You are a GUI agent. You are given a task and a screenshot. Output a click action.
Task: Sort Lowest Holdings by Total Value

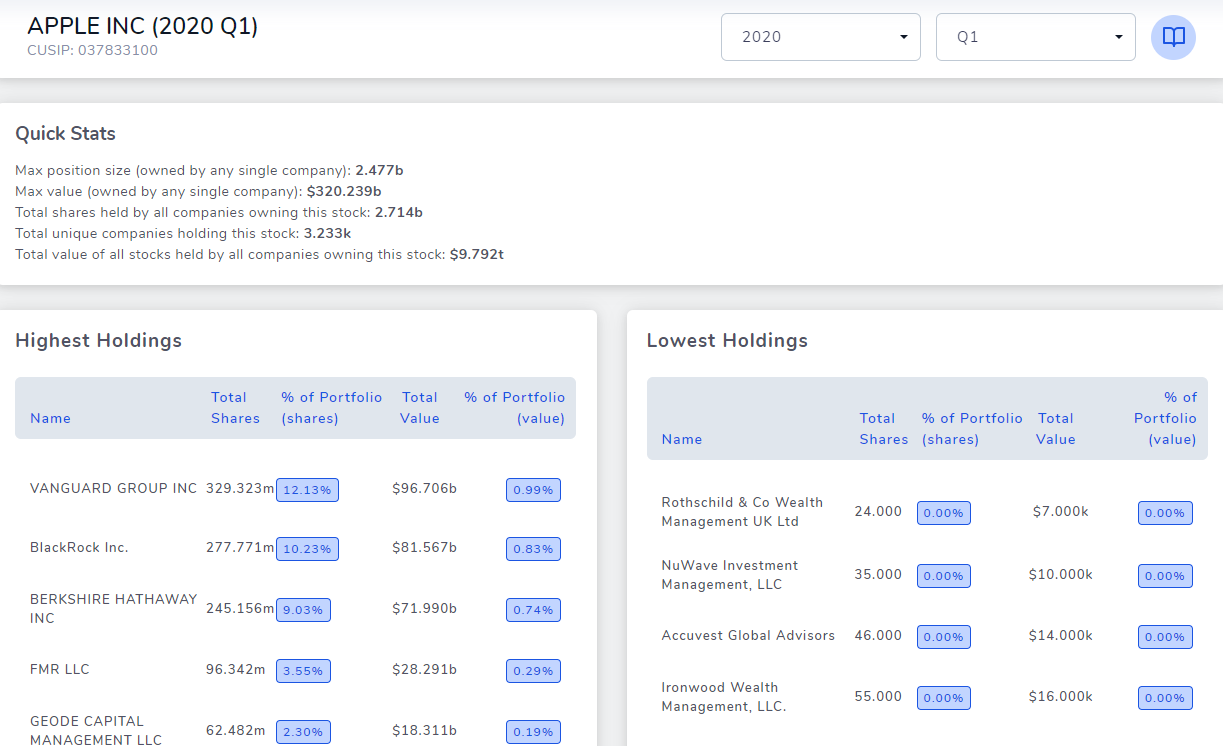(1057, 429)
